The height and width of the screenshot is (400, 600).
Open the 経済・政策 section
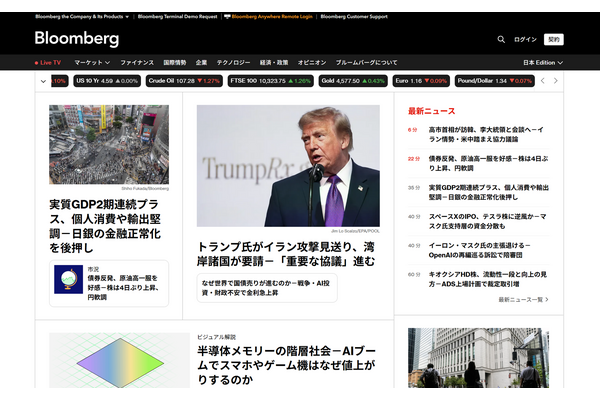(274, 62)
